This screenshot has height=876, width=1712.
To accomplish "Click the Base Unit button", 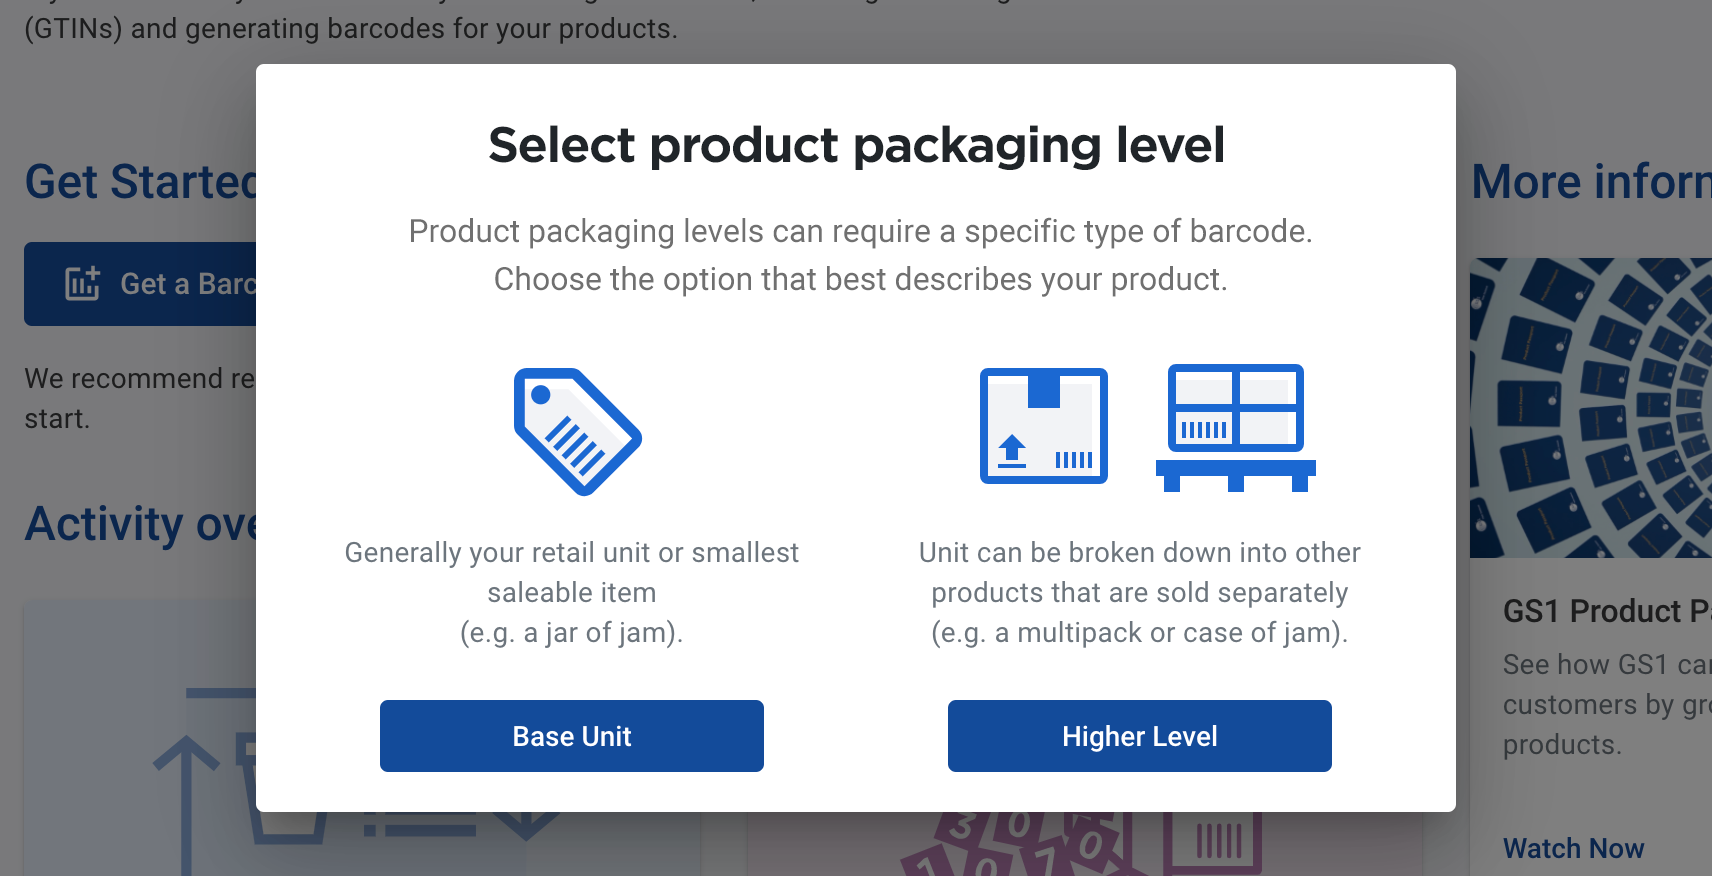I will pyautogui.click(x=572, y=736).
